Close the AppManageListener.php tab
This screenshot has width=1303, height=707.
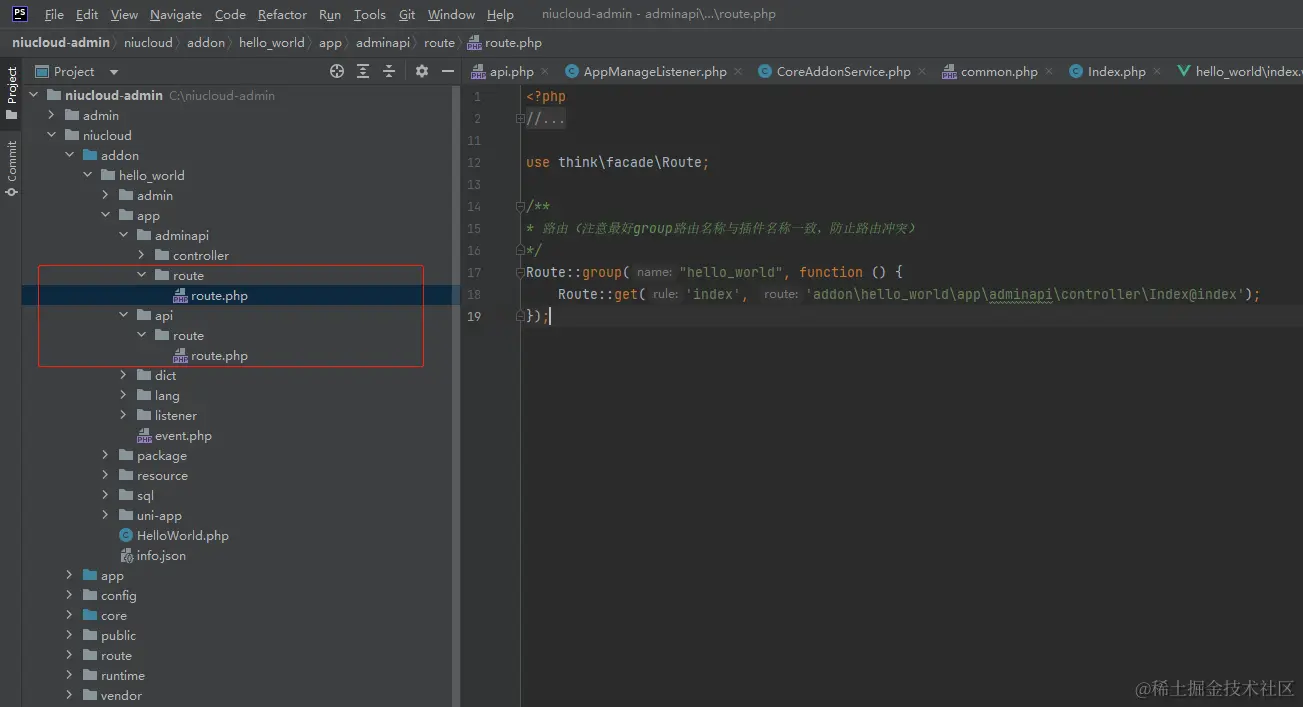(x=738, y=72)
